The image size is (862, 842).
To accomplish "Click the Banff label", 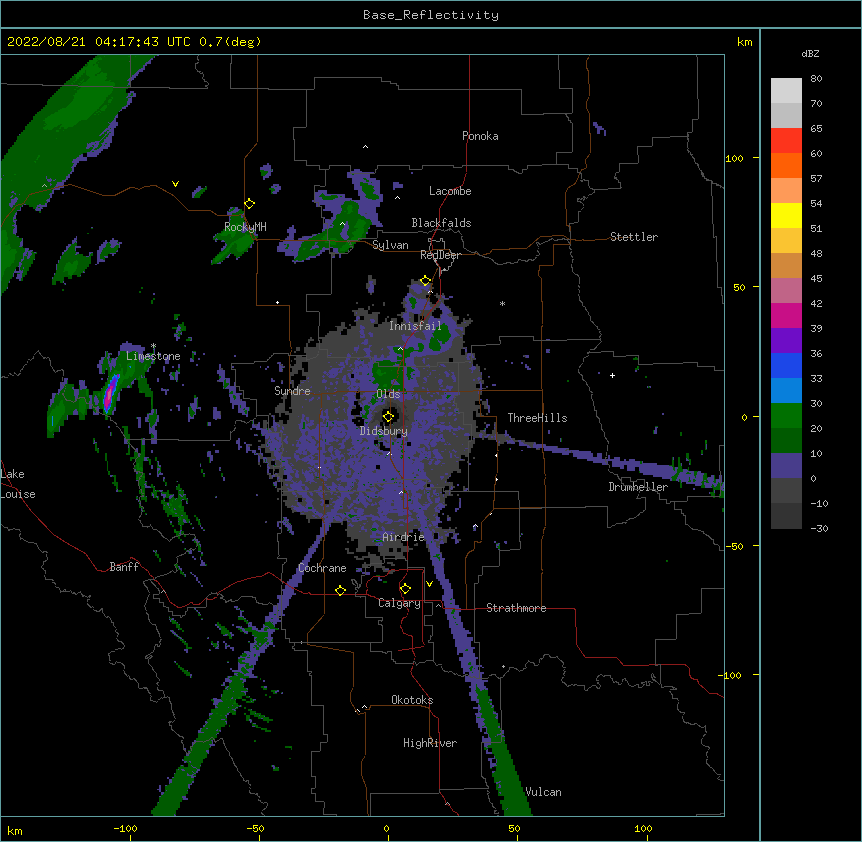I will (x=124, y=567).
